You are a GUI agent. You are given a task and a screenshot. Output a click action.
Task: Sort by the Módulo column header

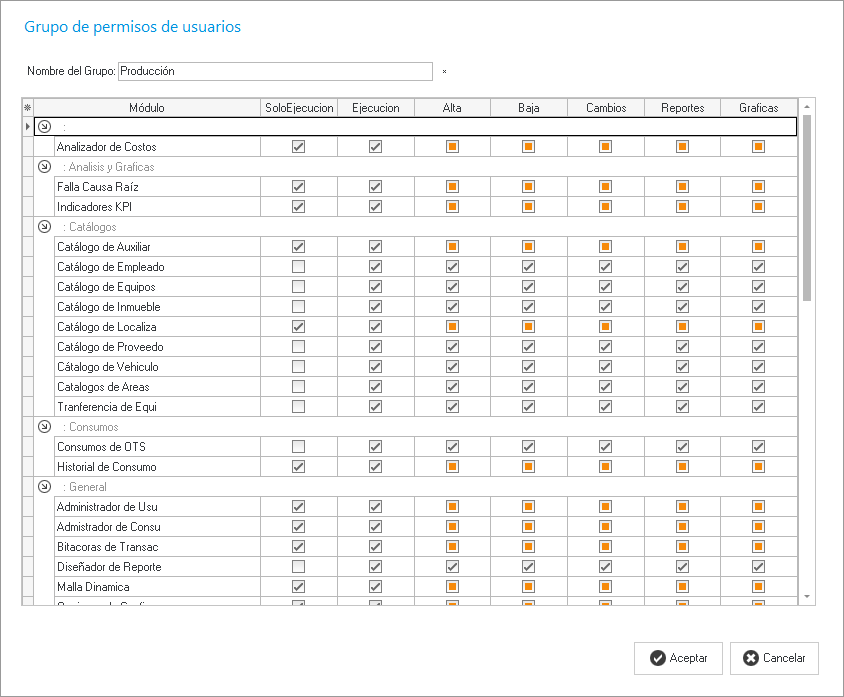tap(147, 108)
